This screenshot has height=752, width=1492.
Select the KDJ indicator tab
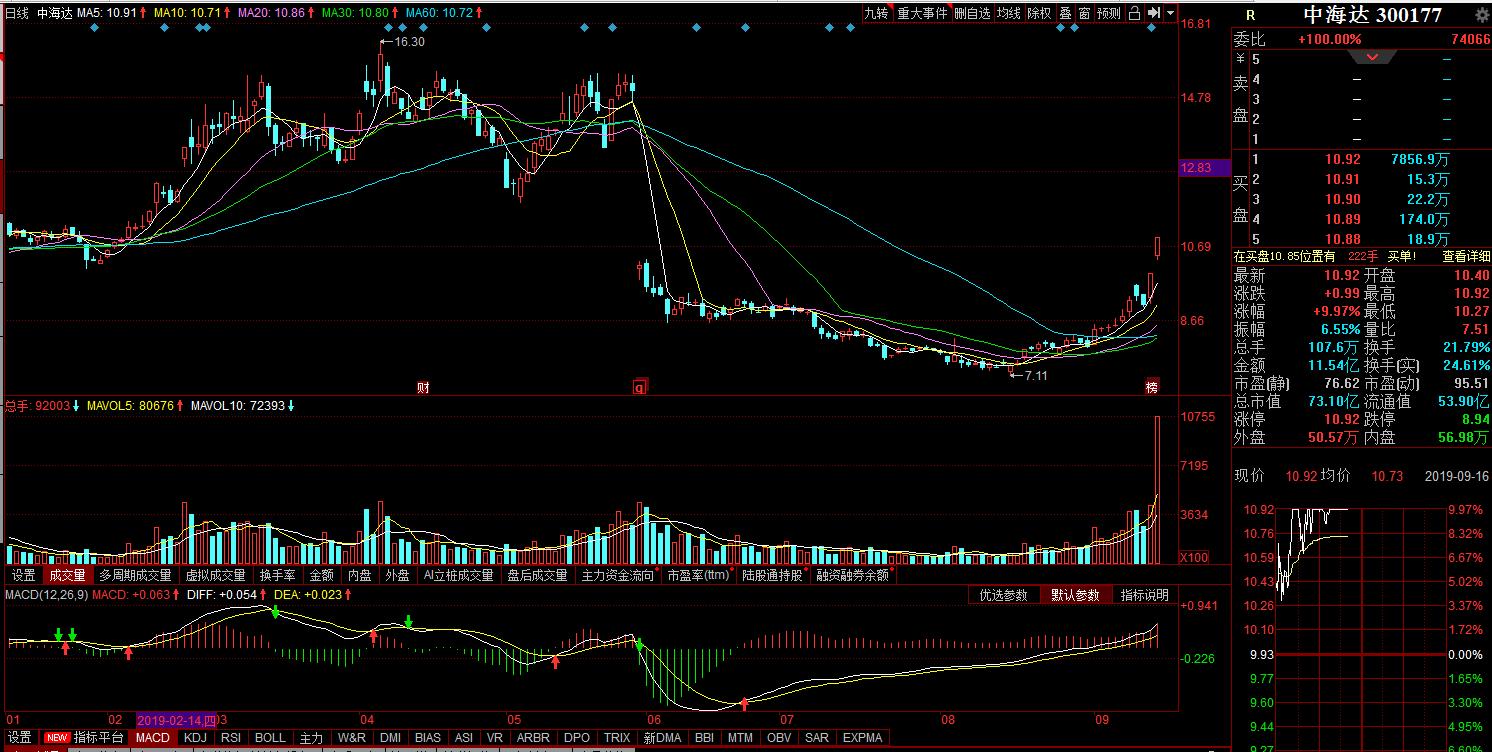(196, 738)
